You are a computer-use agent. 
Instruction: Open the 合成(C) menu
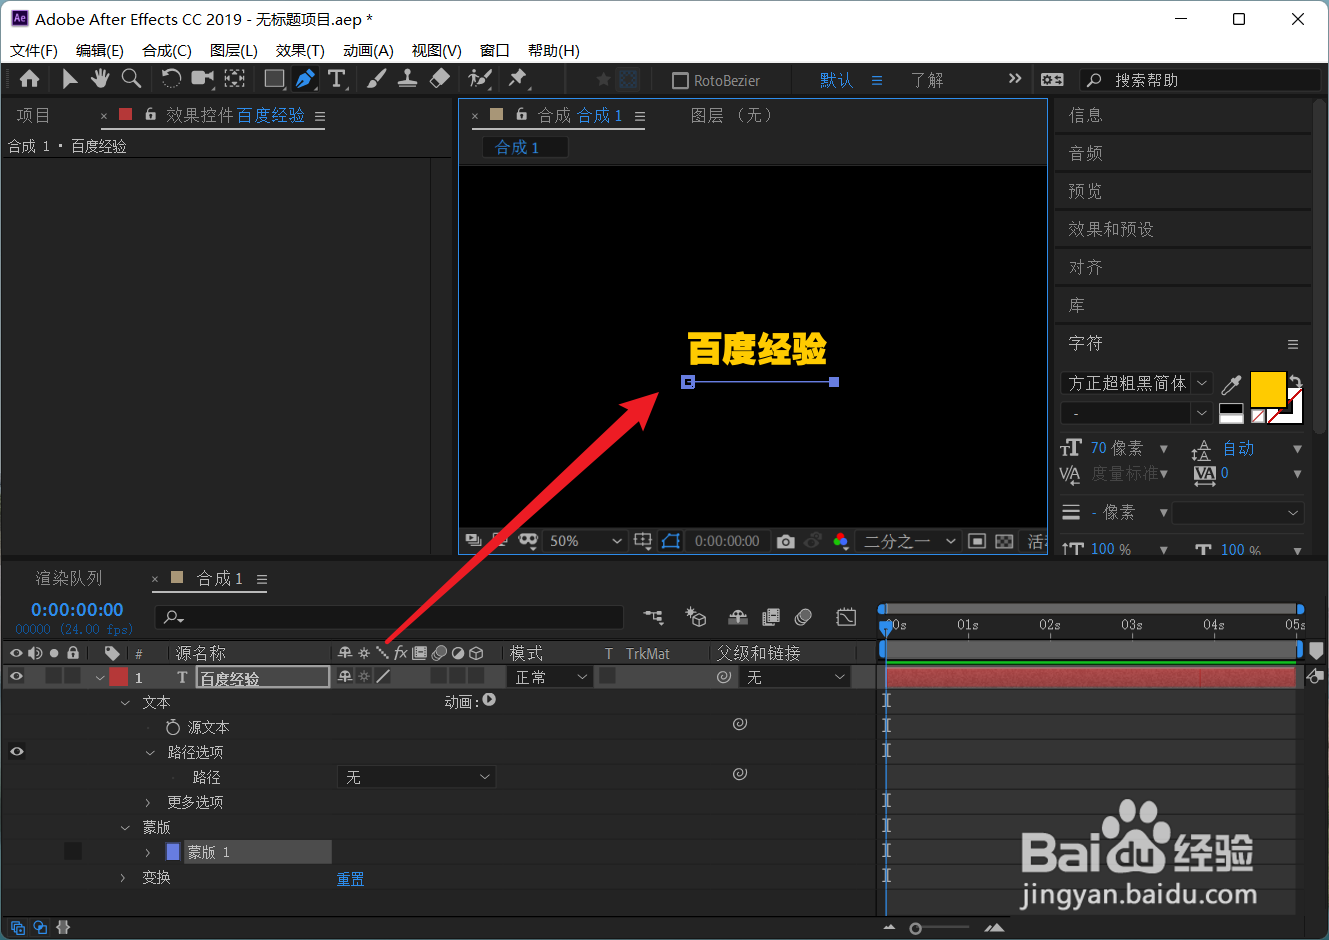click(167, 50)
